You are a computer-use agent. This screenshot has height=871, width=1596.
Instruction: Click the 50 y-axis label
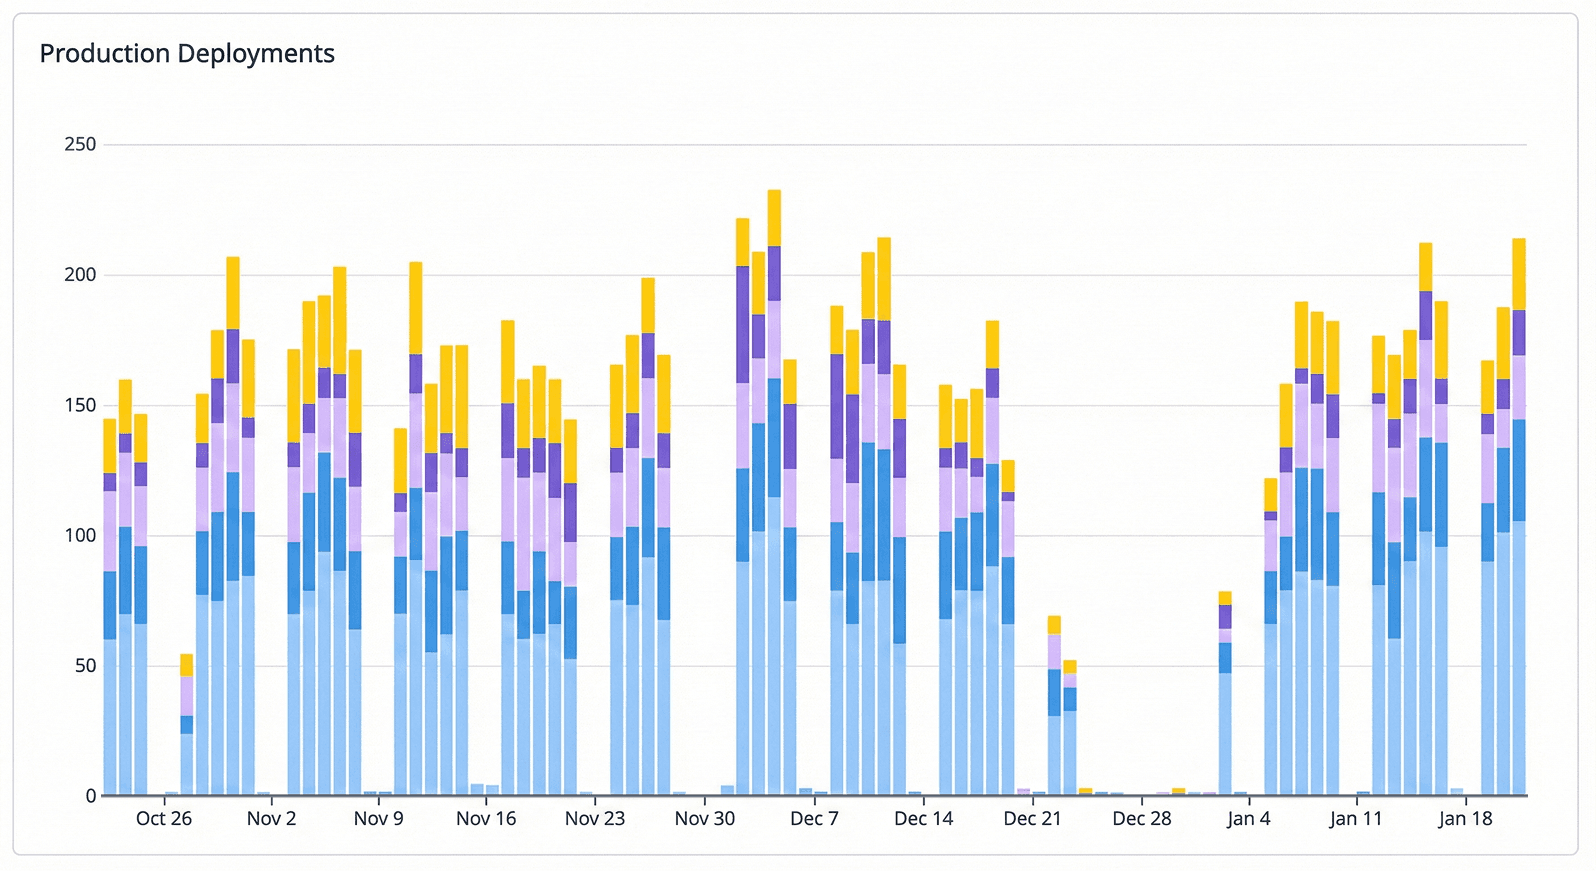pyautogui.click(x=85, y=666)
